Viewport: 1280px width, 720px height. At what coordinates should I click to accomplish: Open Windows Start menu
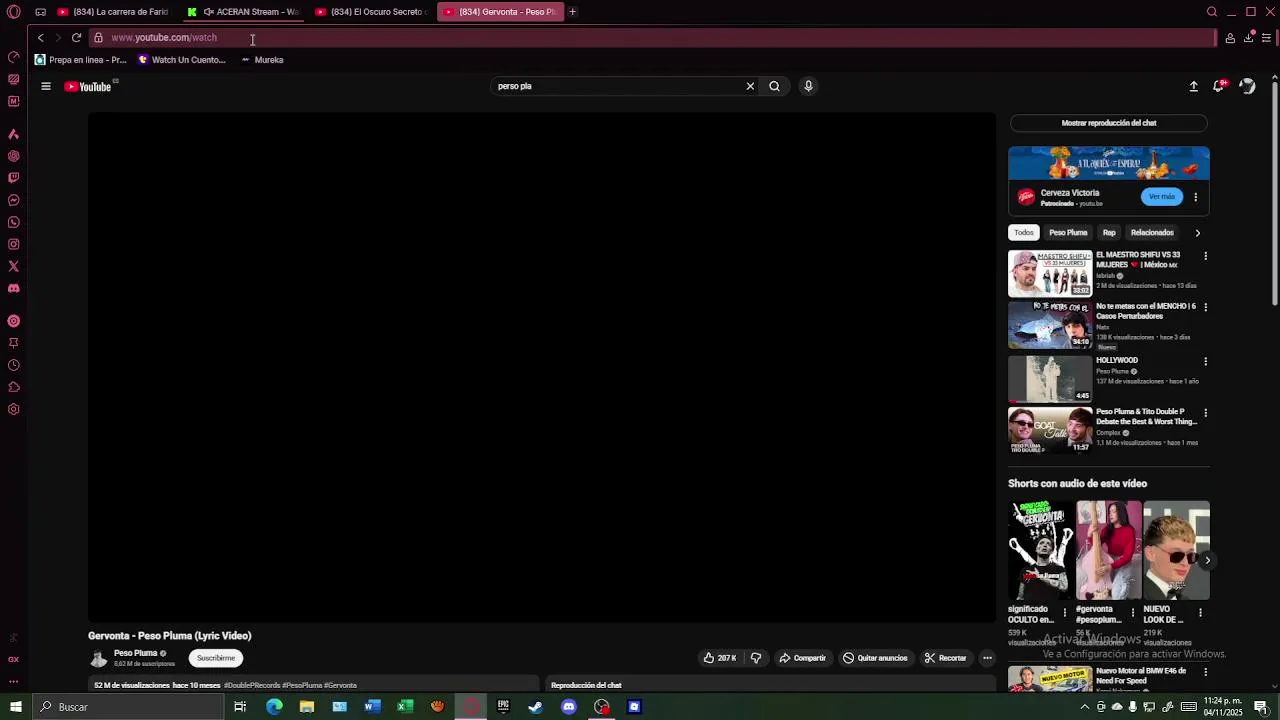(x=15, y=707)
